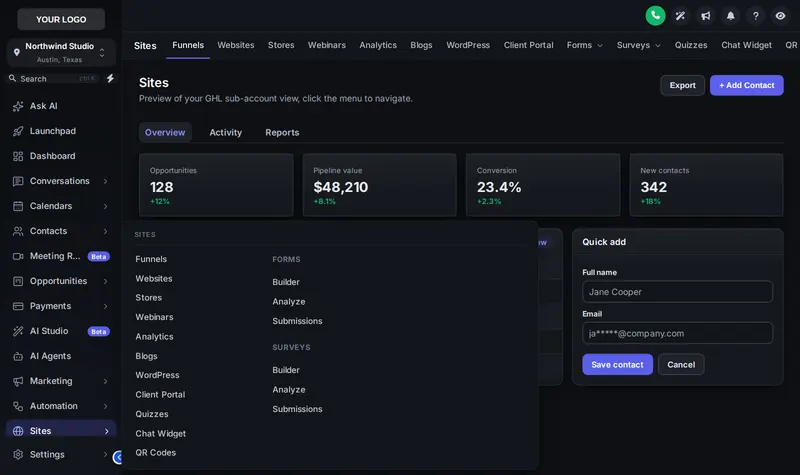This screenshot has width=800, height=475.
Task: Click Cancel in Quick add panel
Action: pos(681,365)
